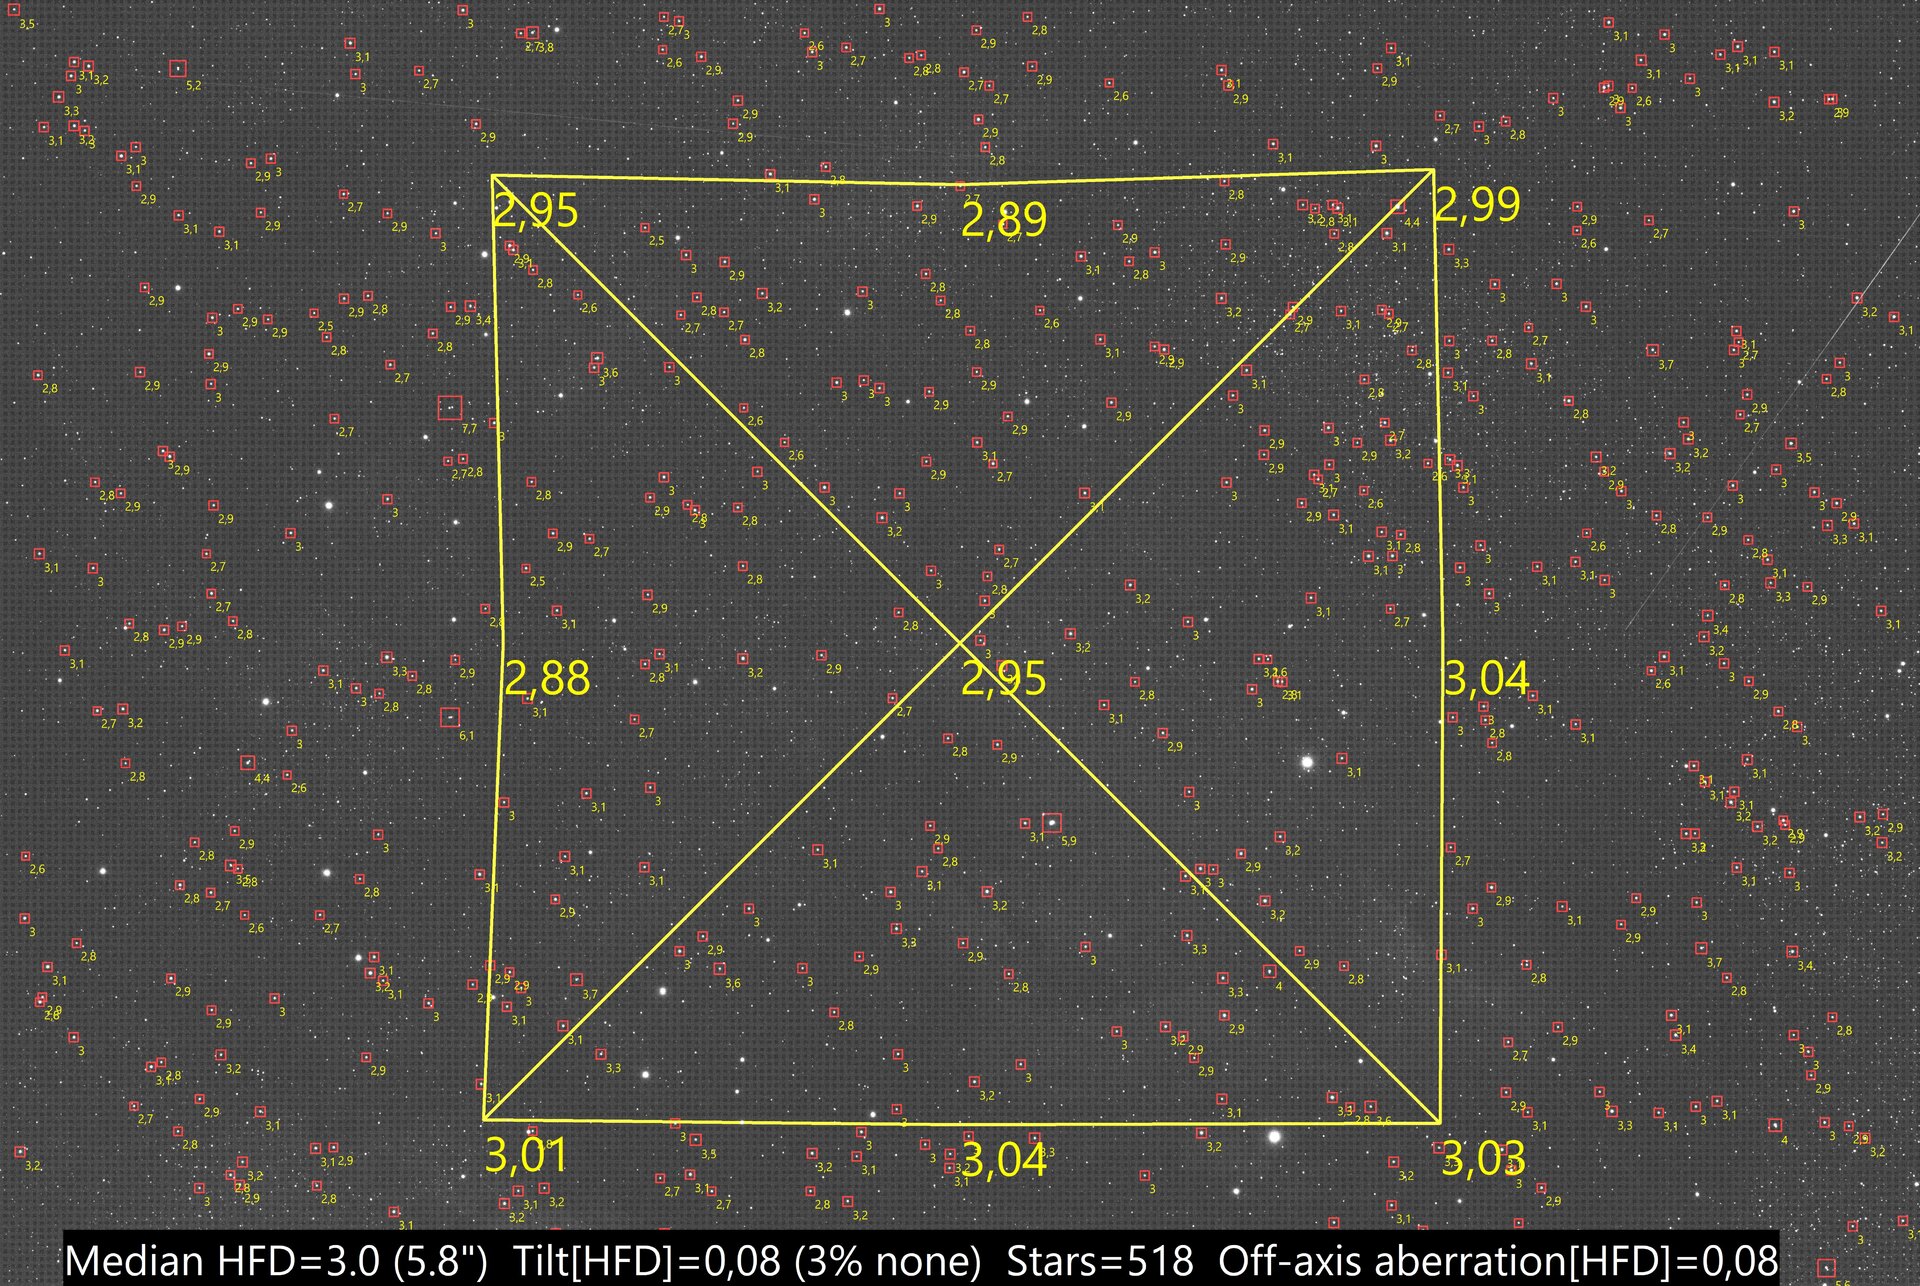Click the large yellow 2,88 HFD value
1920x1286 pixels.
click(547, 679)
